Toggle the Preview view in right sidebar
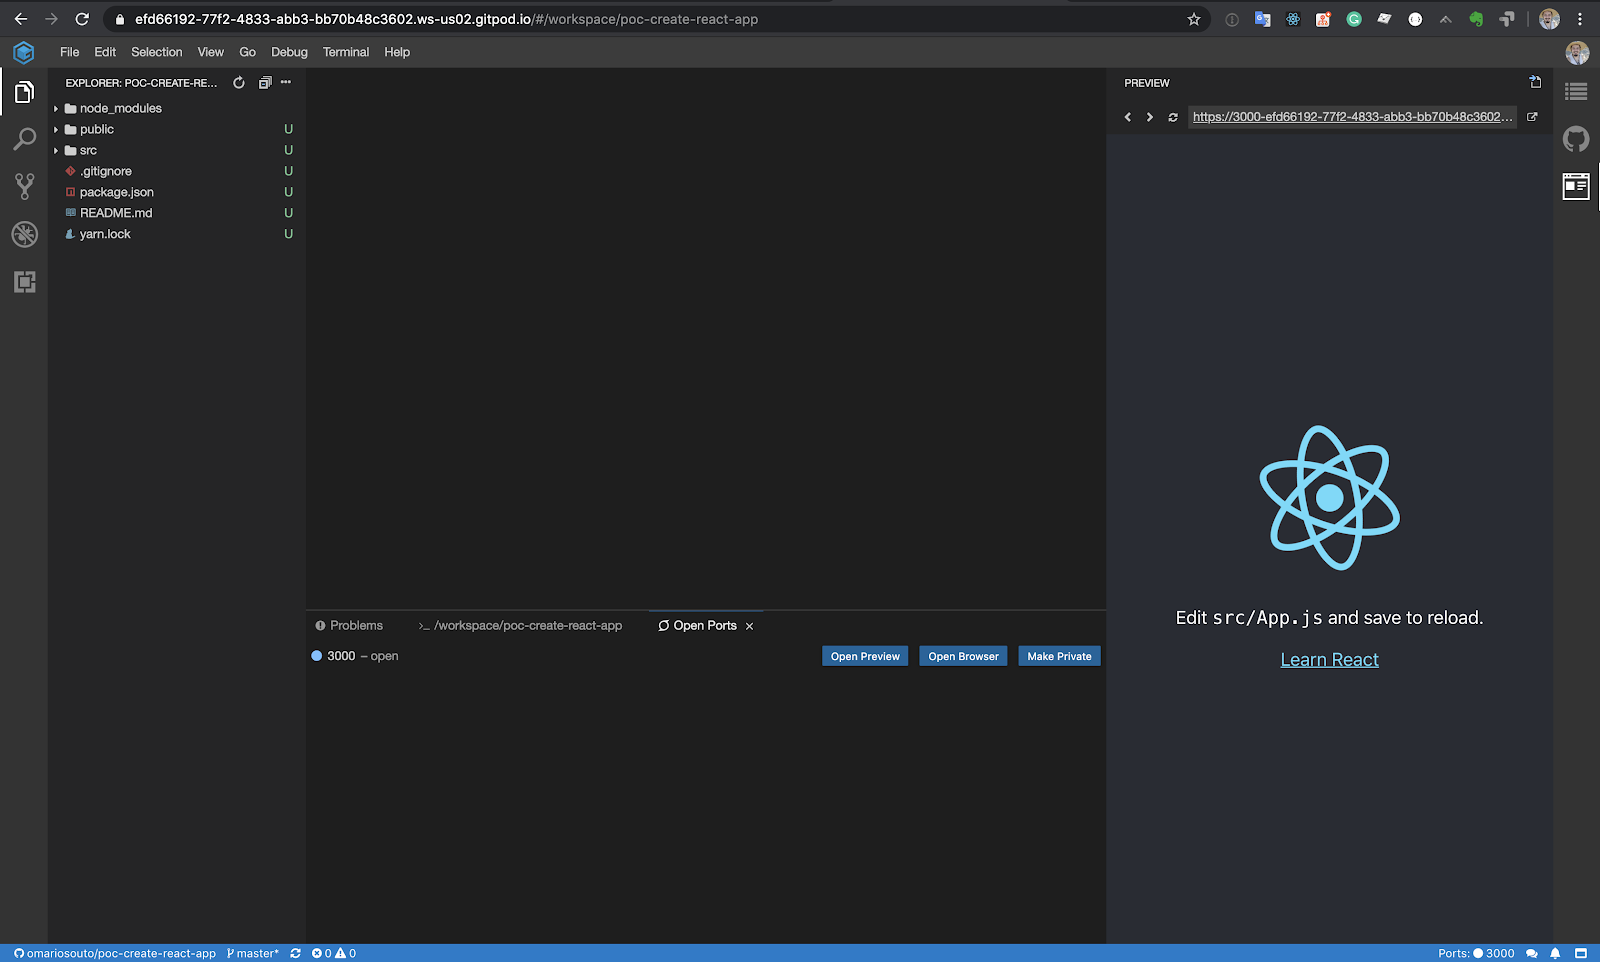 (x=1576, y=186)
